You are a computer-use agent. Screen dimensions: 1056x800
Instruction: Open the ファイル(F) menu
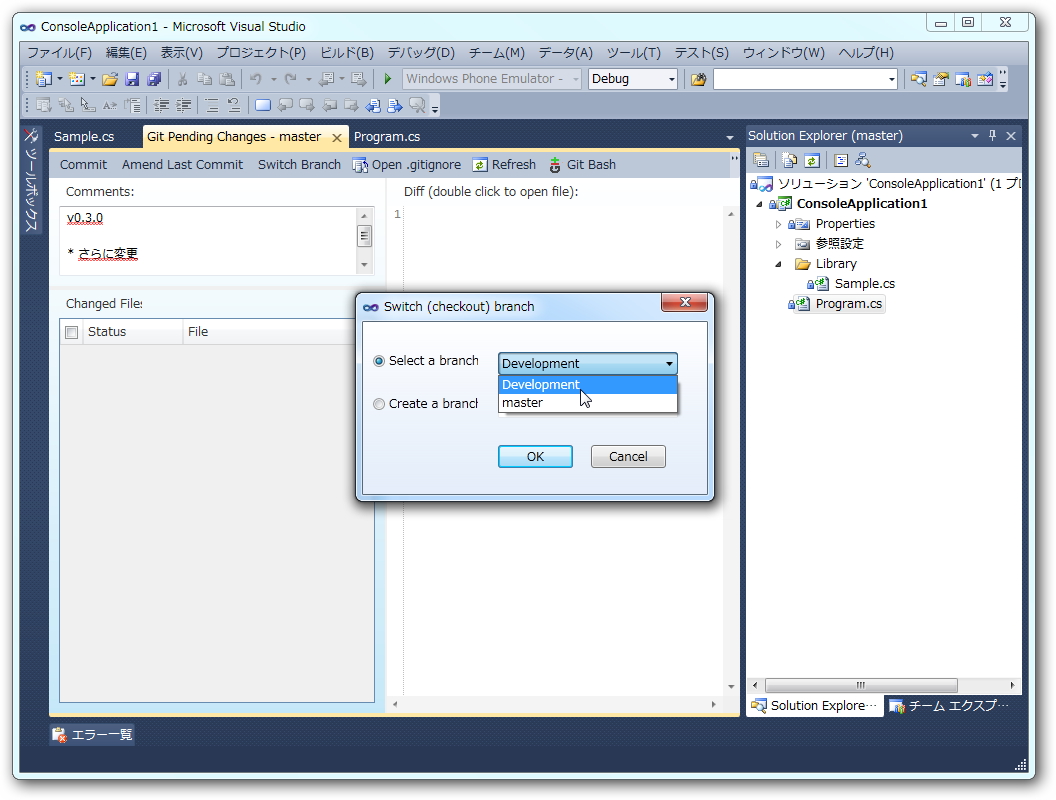click(59, 53)
